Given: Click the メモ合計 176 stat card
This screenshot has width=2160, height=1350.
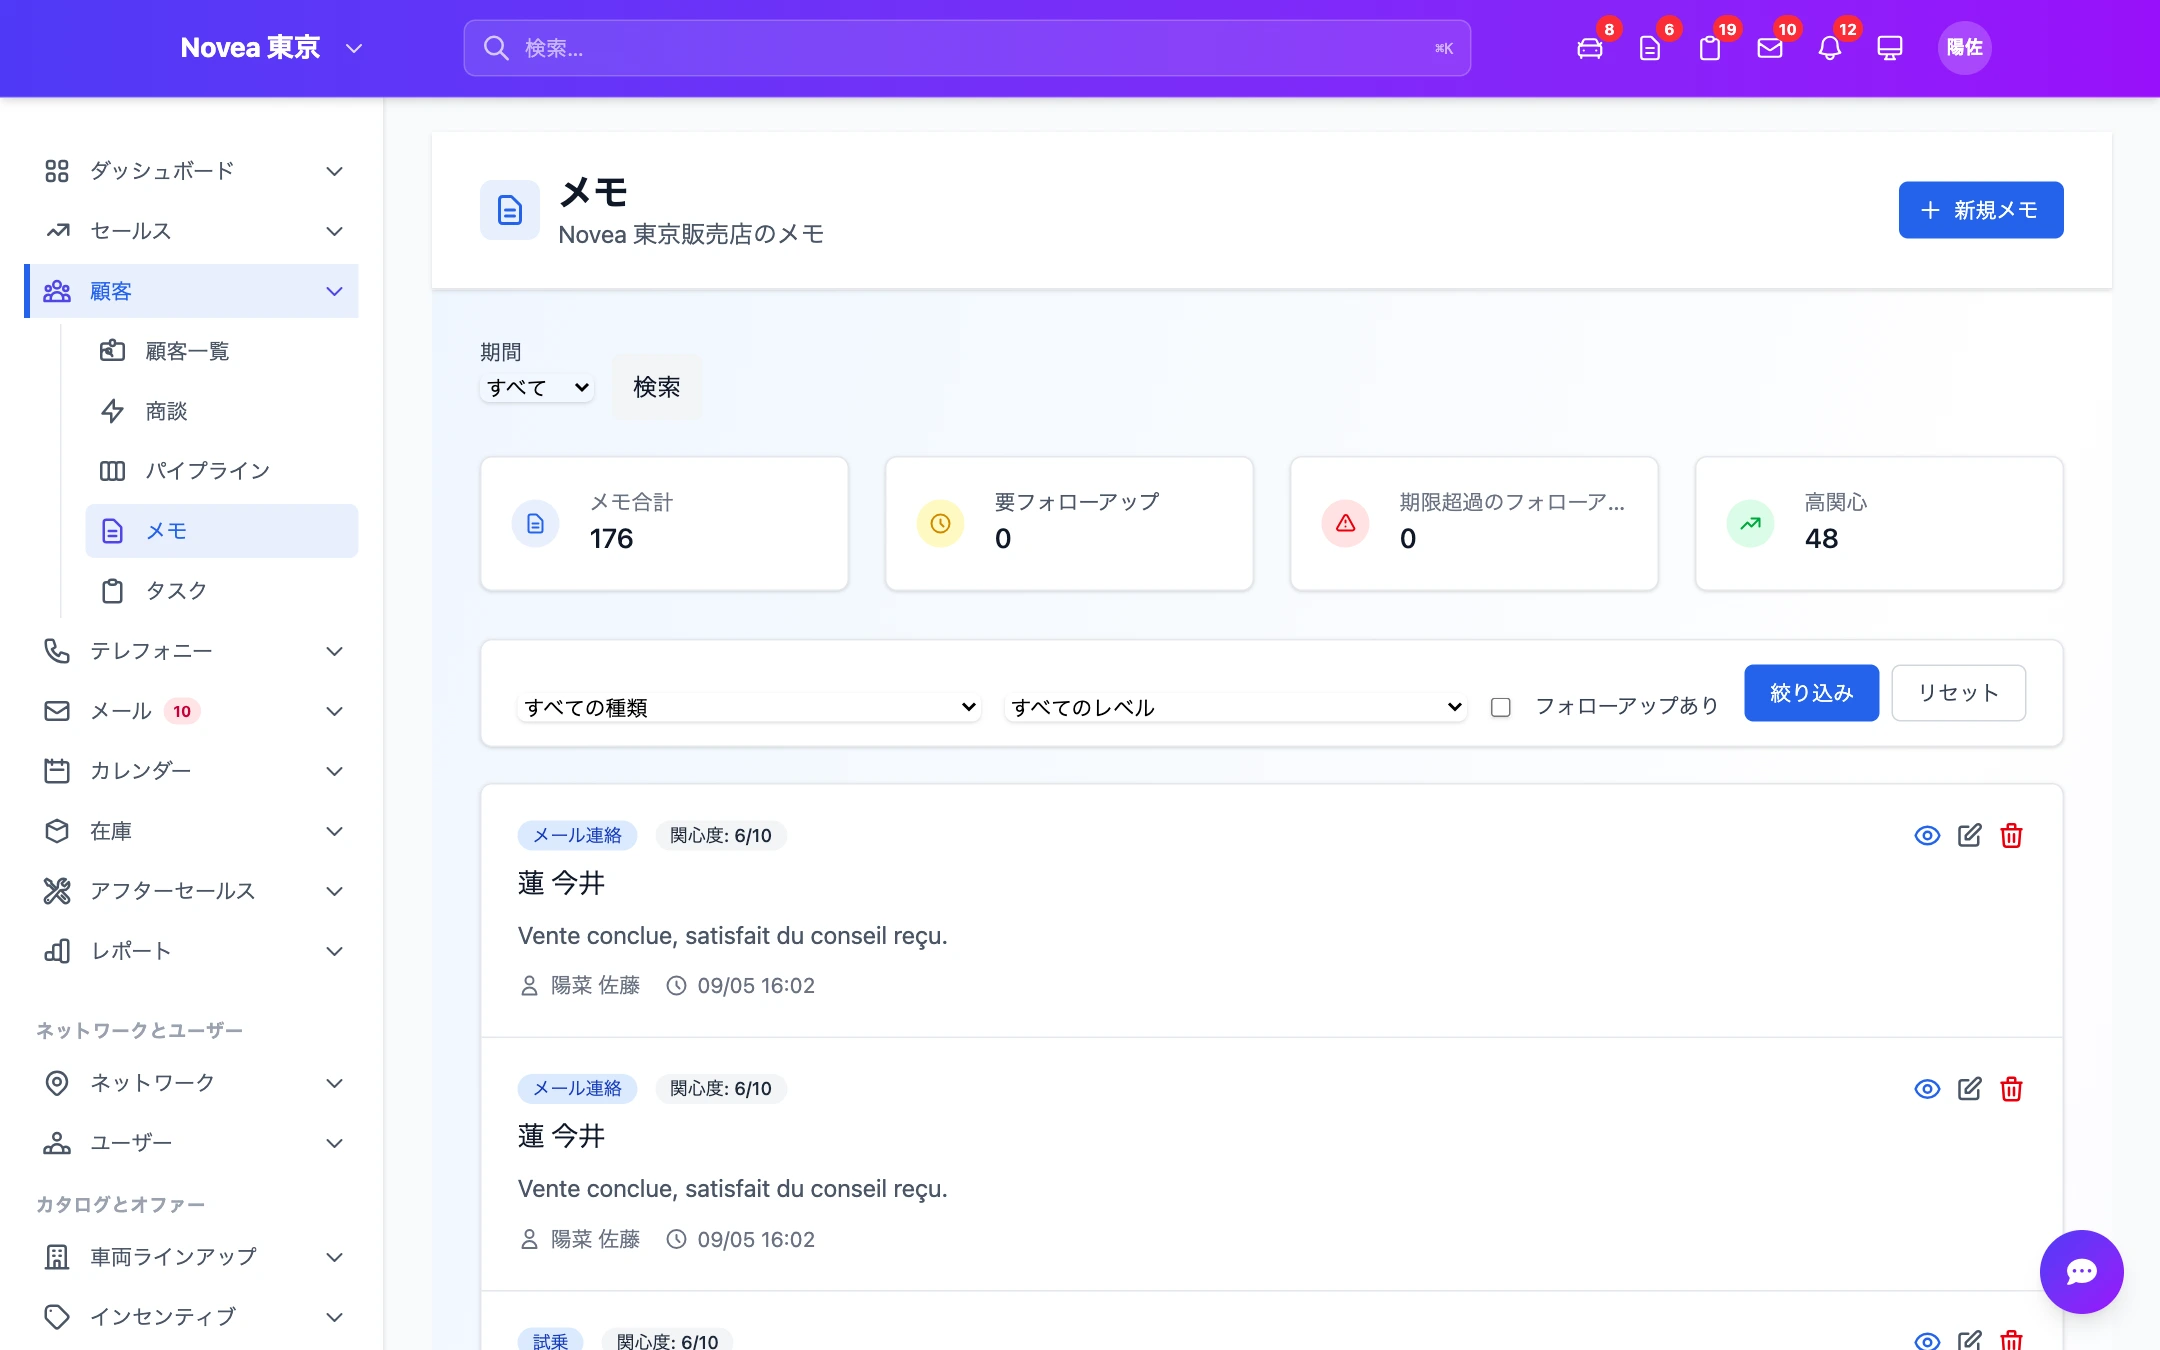Looking at the screenshot, I should coord(664,524).
